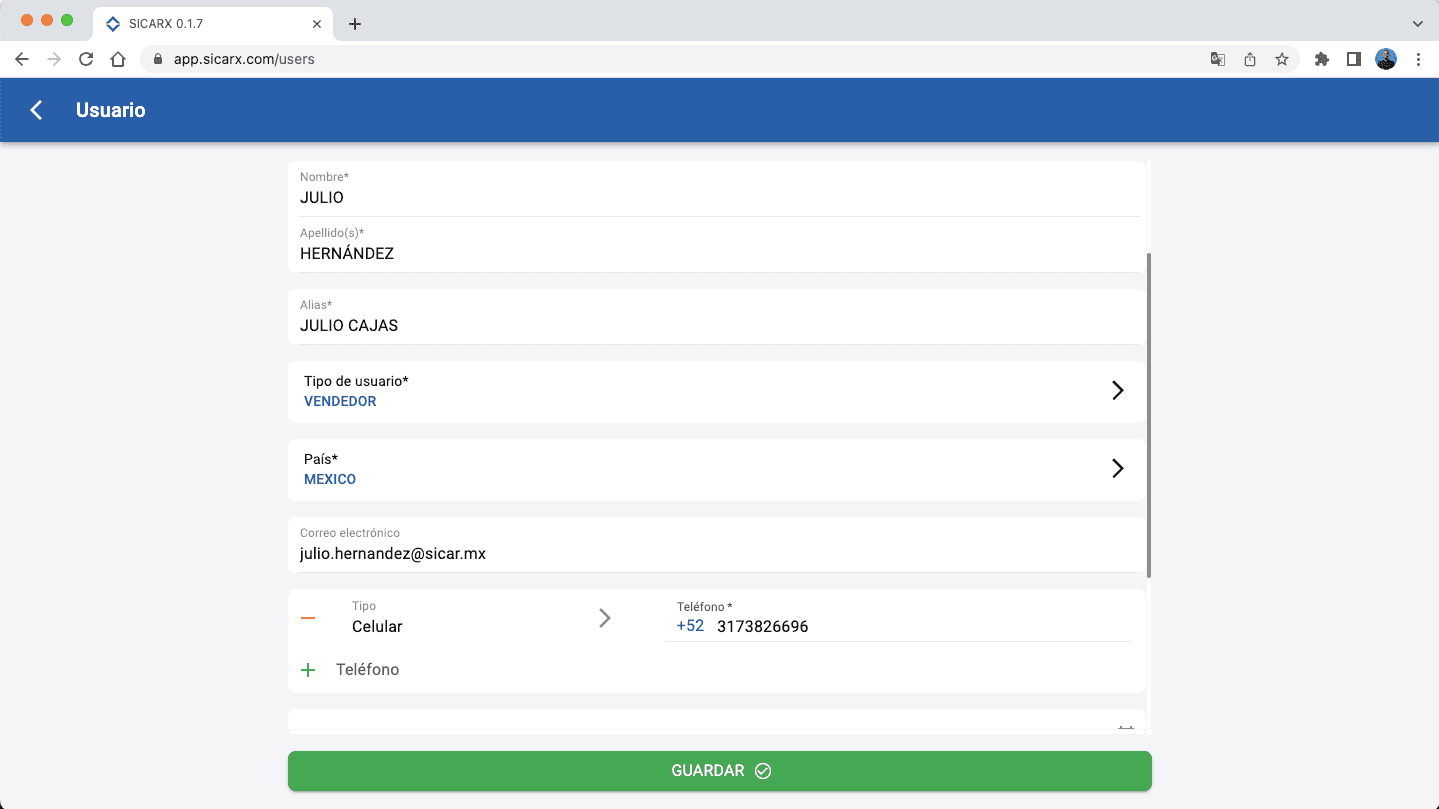Expand the phone Tipo Celular chooser
The height and width of the screenshot is (809, 1439).
604,618
